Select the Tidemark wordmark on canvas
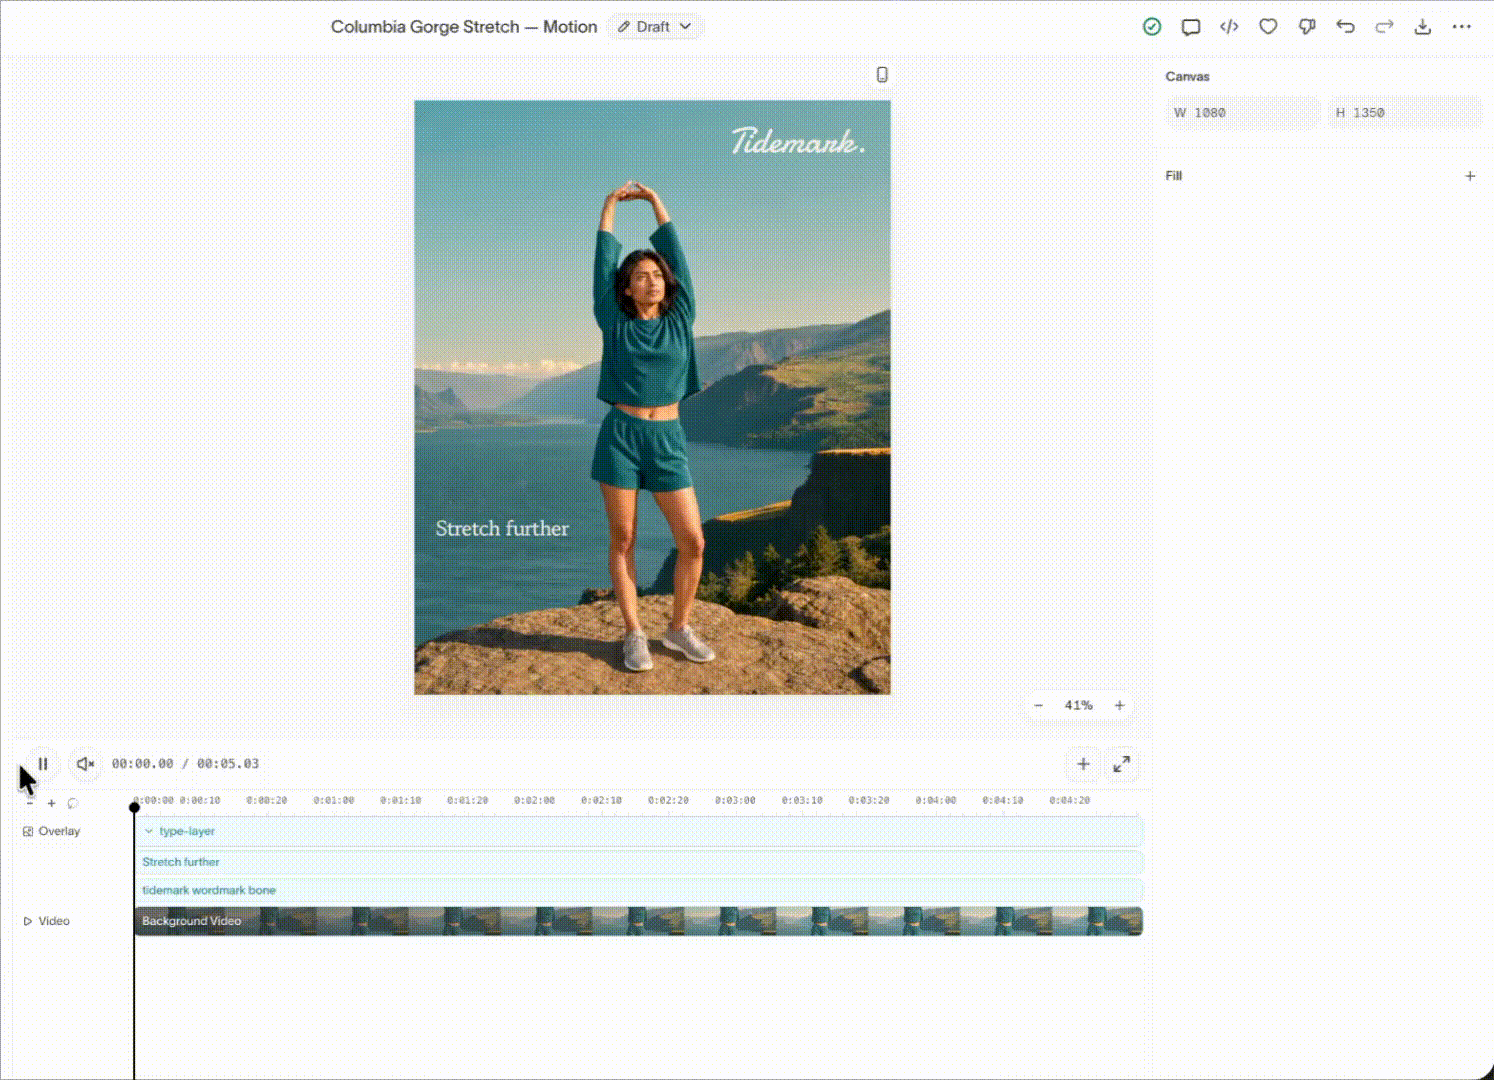Image resolution: width=1494 pixels, height=1080 pixels. click(x=797, y=141)
